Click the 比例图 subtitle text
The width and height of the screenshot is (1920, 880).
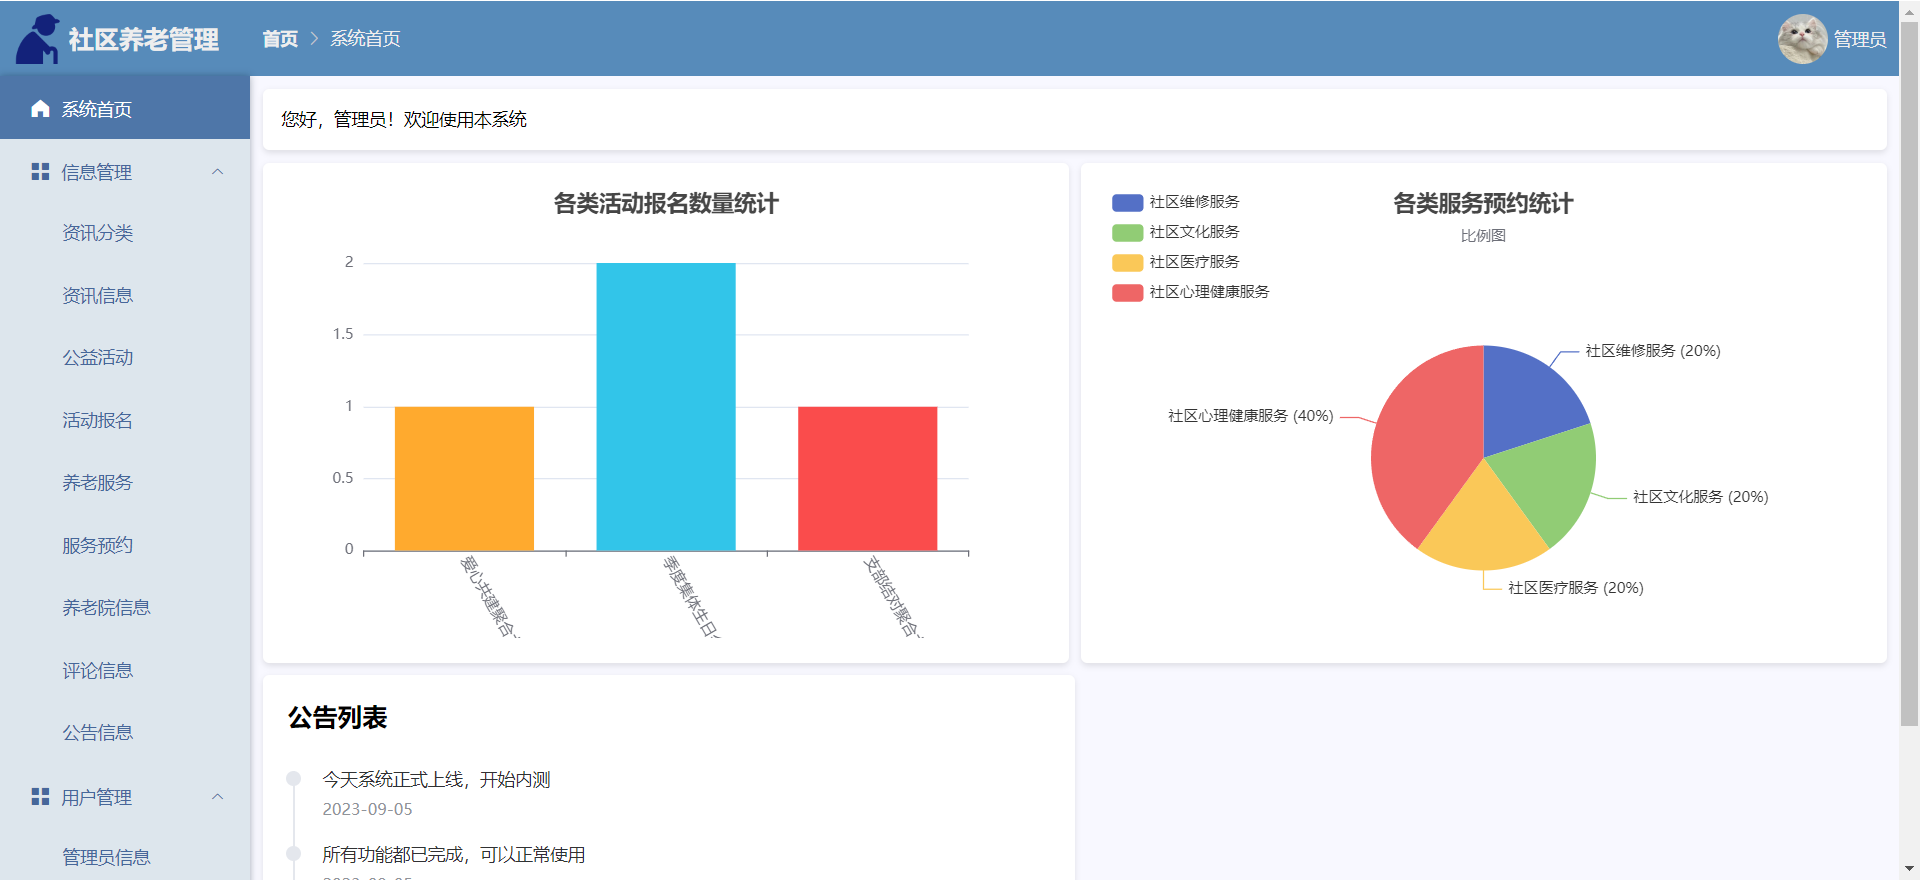pyautogui.click(x=1483, y=236)
